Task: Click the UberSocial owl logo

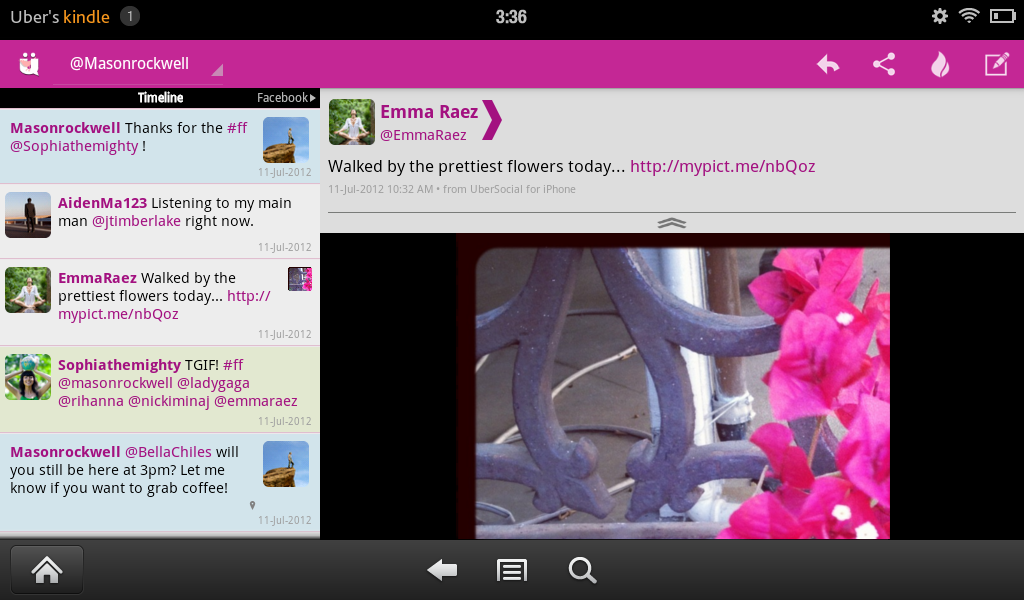Action: coord(28,62)
